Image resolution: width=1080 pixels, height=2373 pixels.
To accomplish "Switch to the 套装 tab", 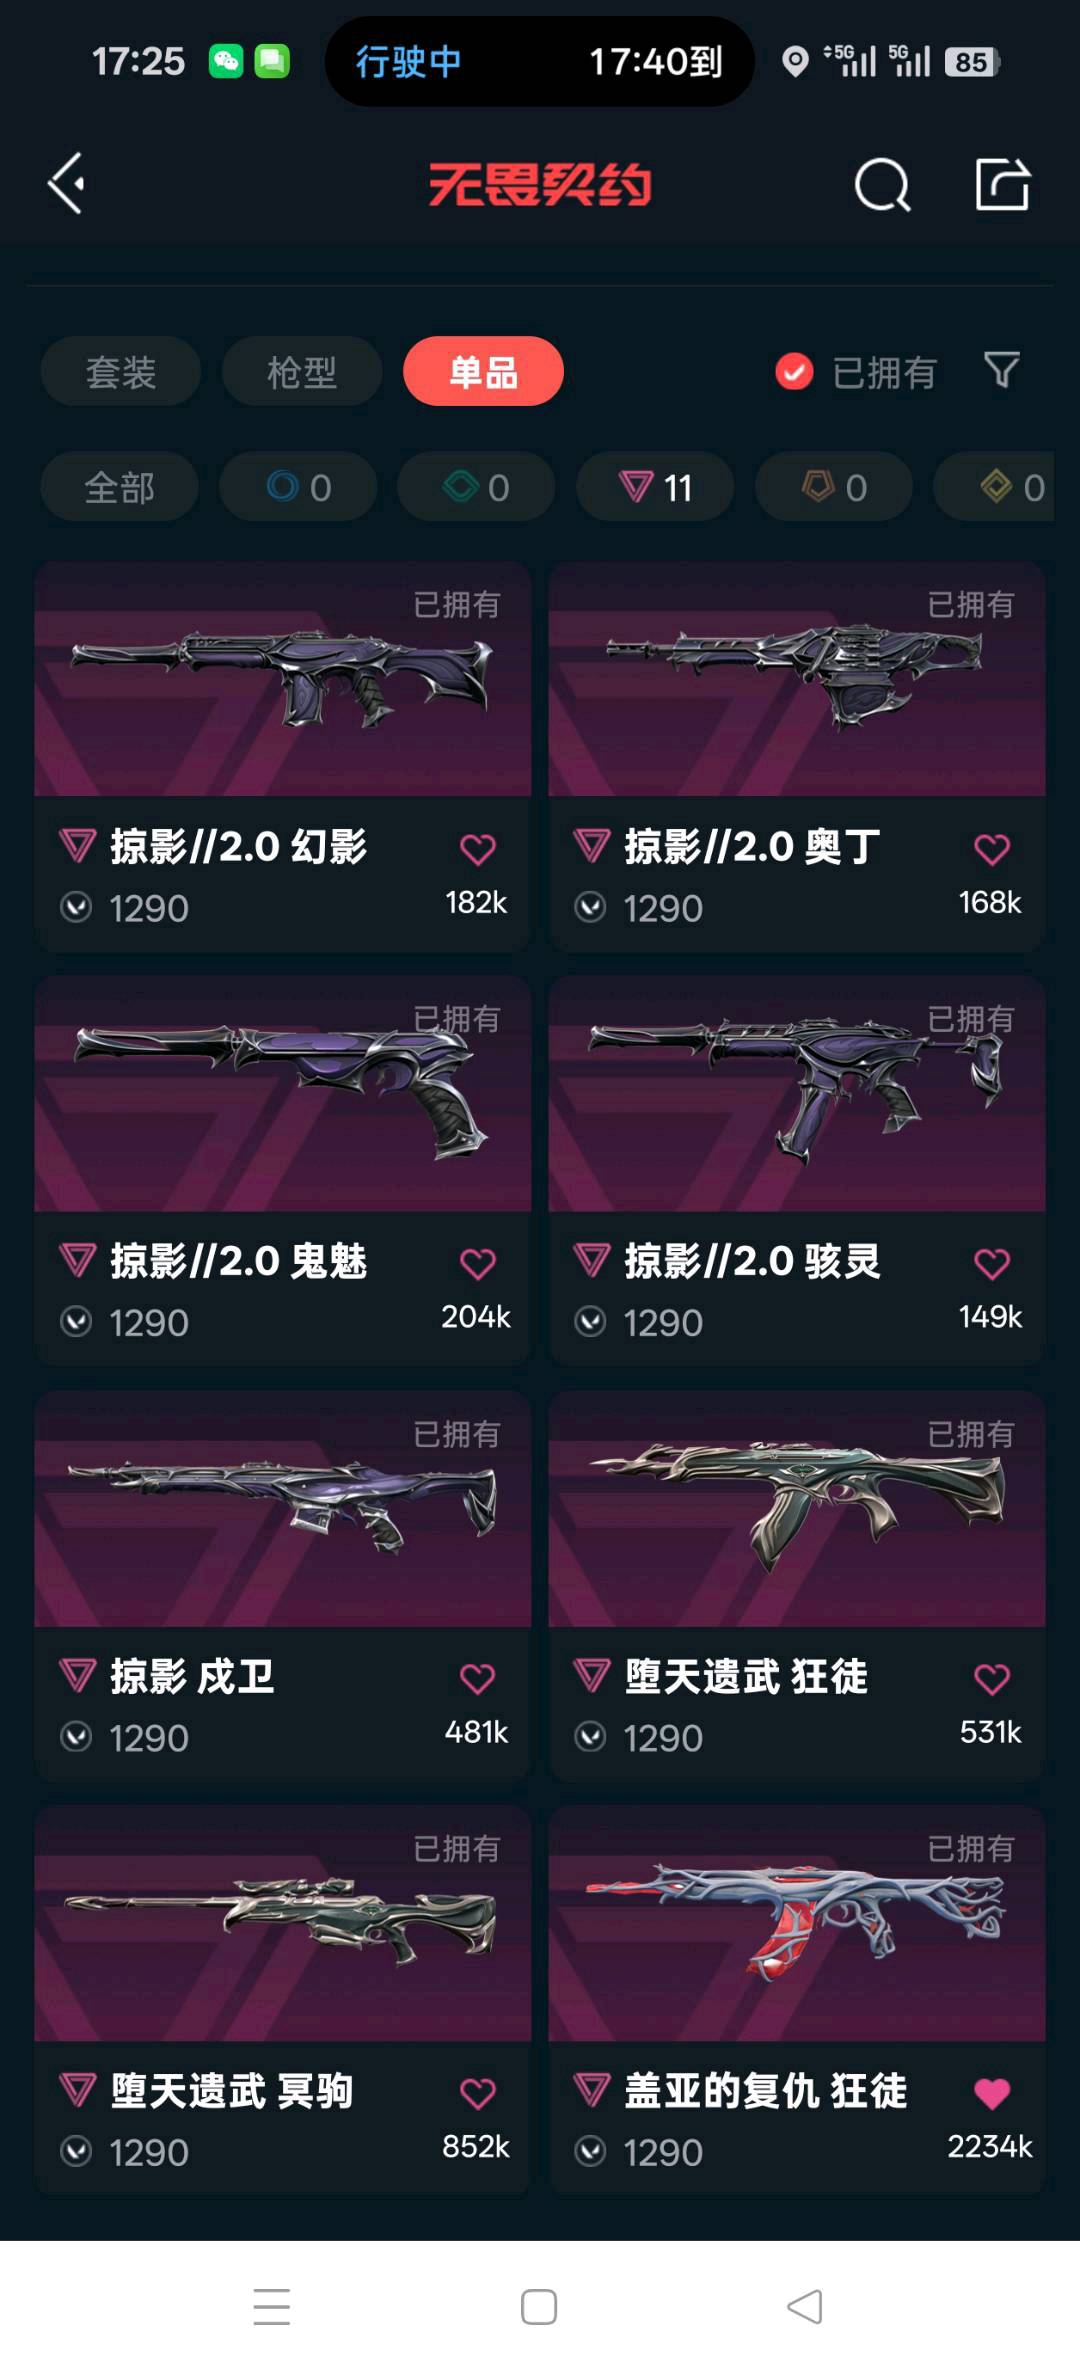I will [121, 372].
